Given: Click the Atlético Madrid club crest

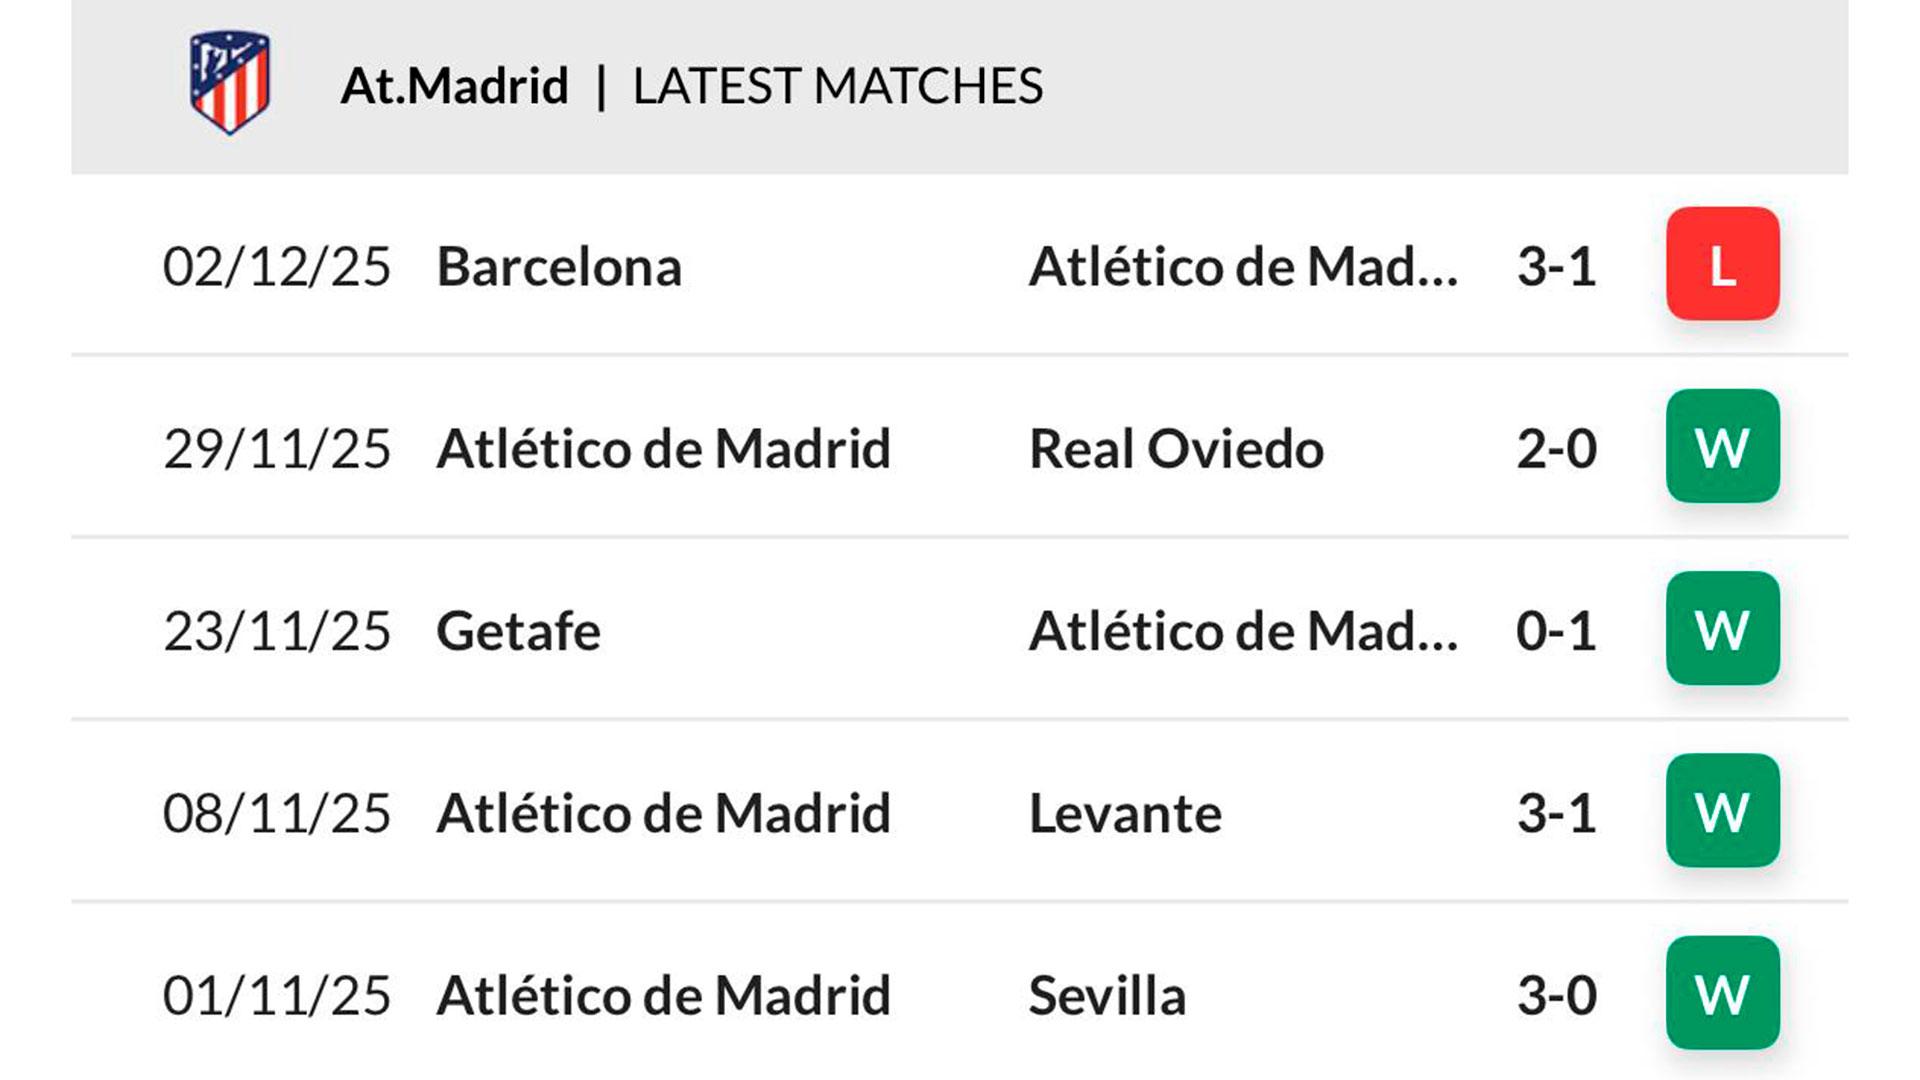Looking at the screenshot, I should (229, 83).
